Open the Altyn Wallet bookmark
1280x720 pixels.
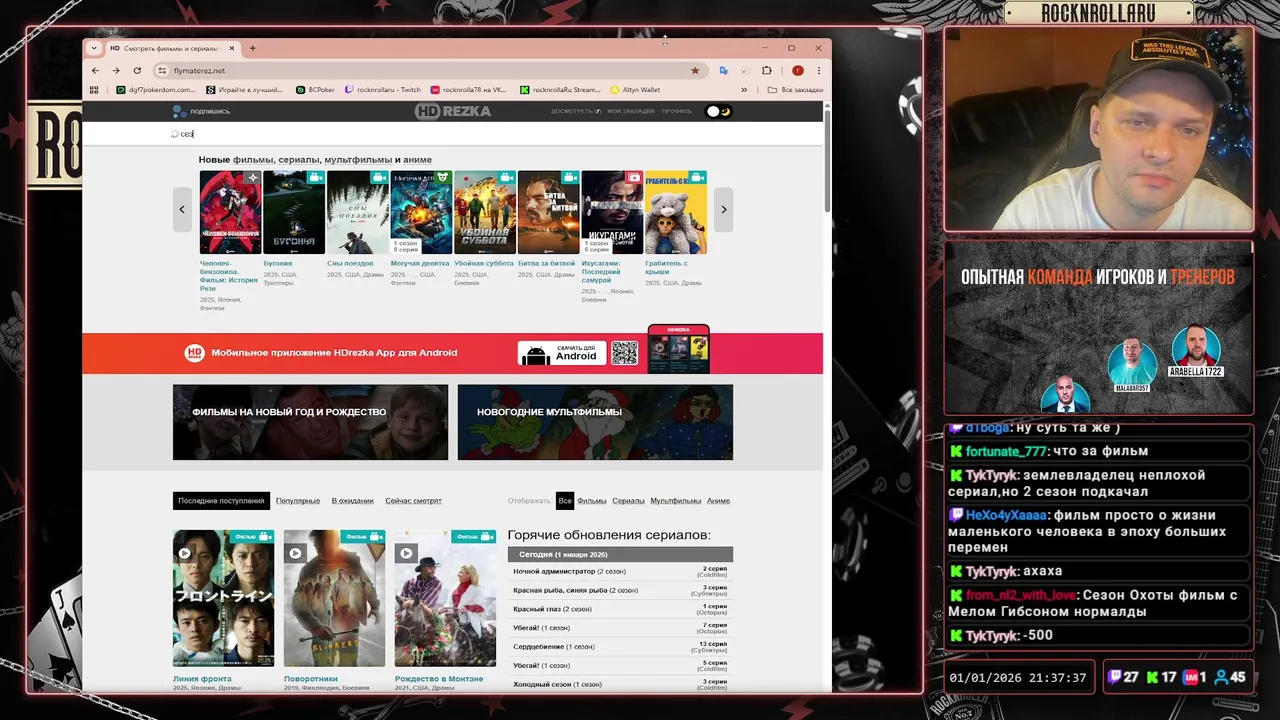pyautogui.click(x=635, y=89)
